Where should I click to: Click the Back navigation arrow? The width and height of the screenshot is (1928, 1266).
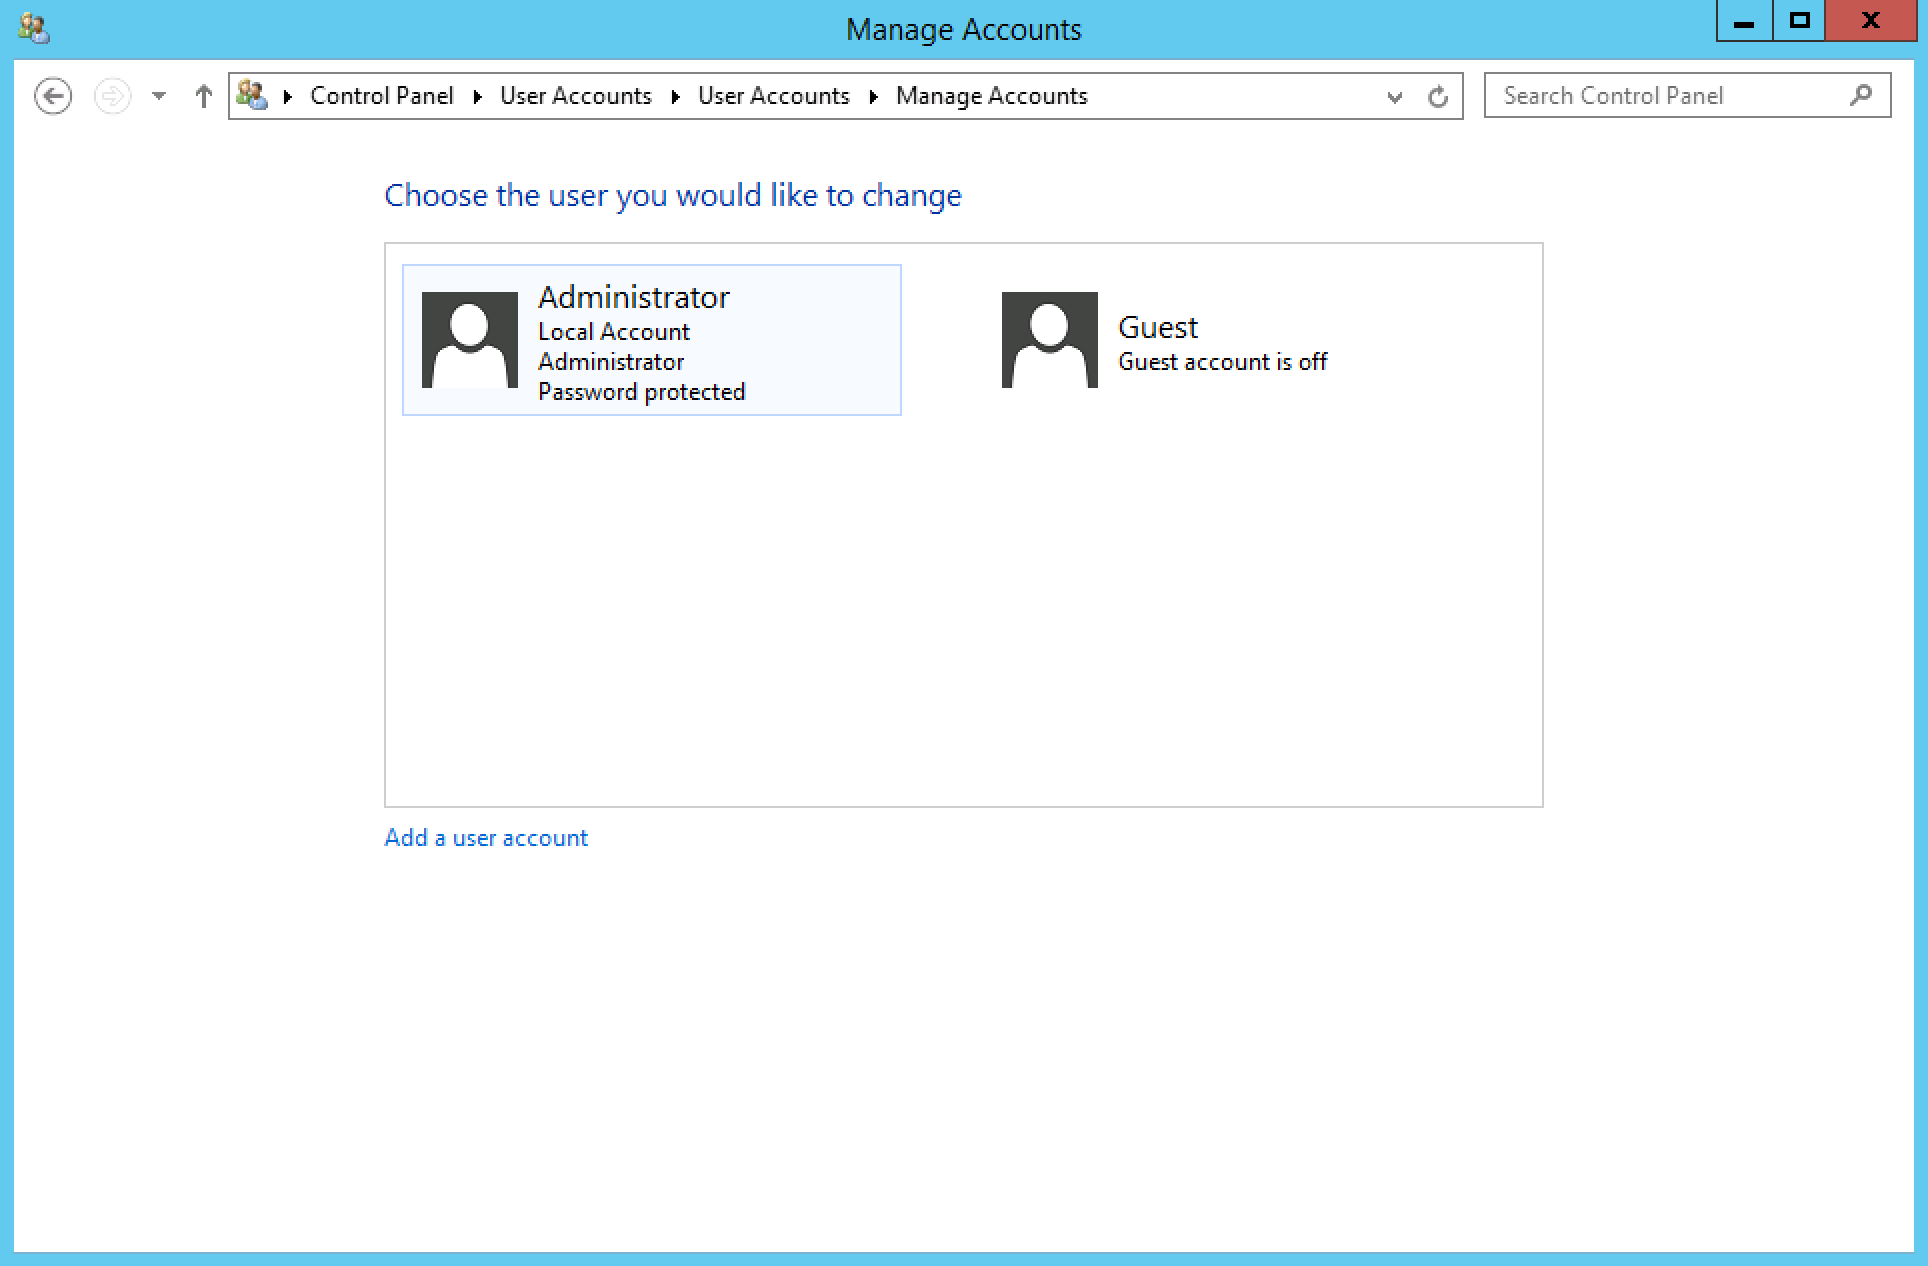53,96
